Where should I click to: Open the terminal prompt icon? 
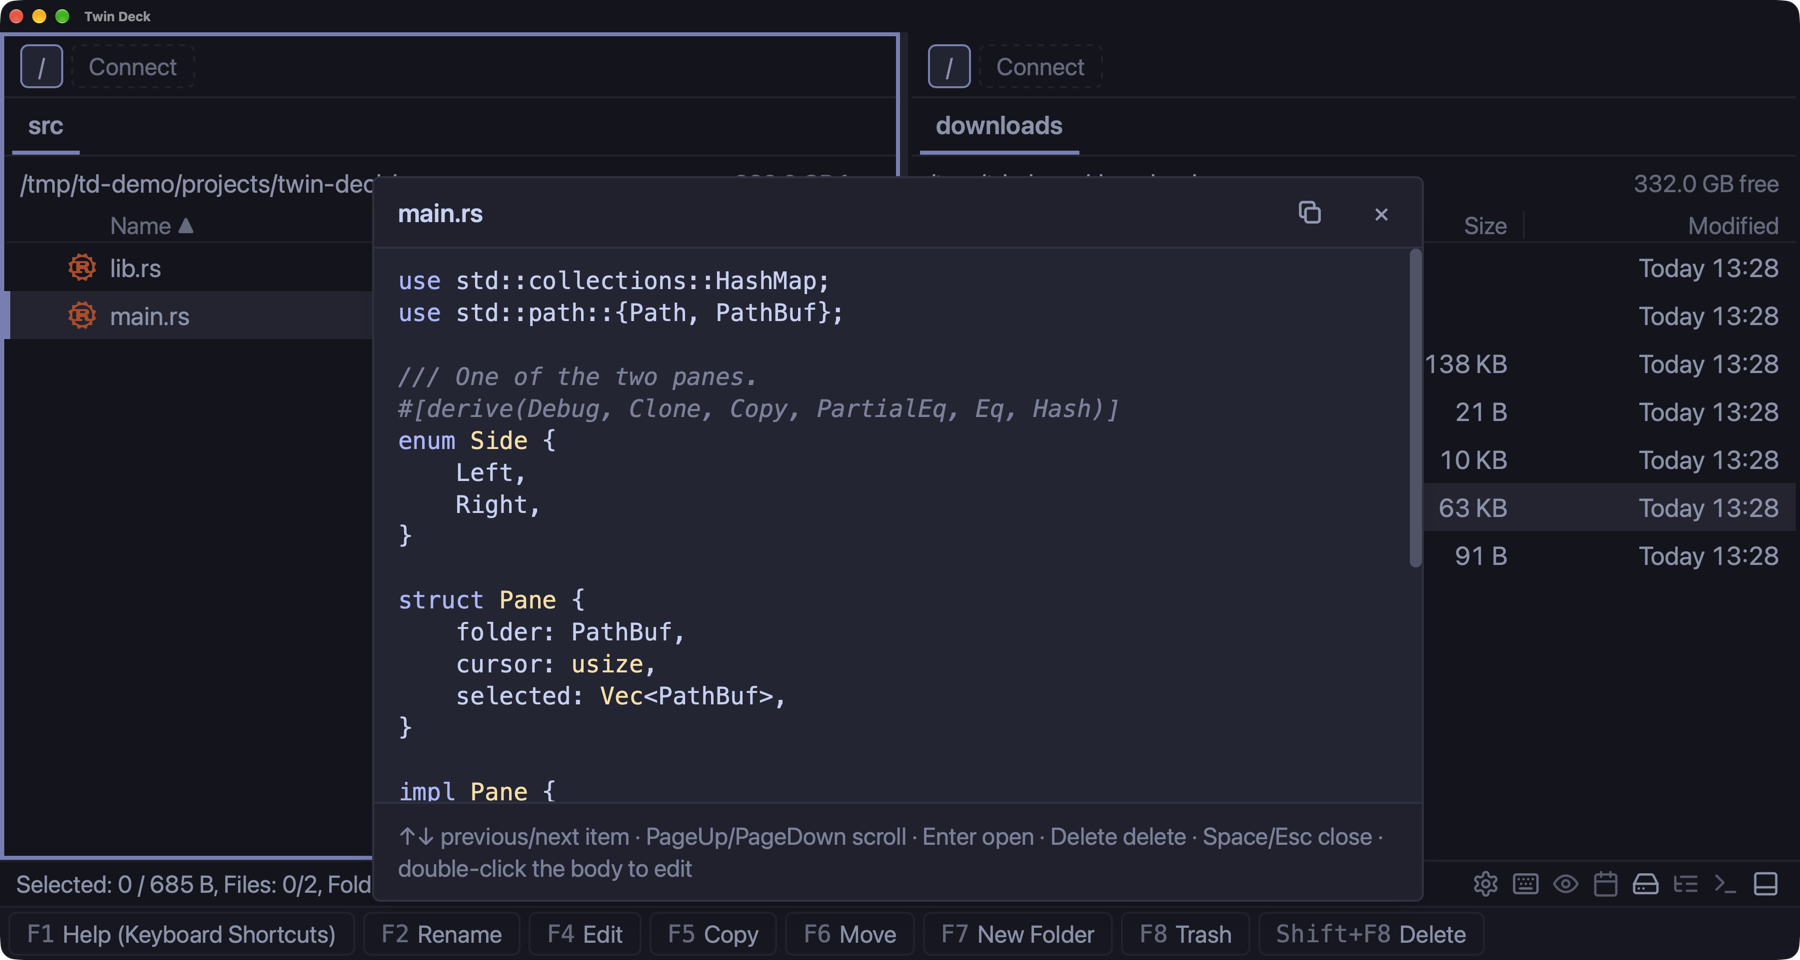point(1725,884)
